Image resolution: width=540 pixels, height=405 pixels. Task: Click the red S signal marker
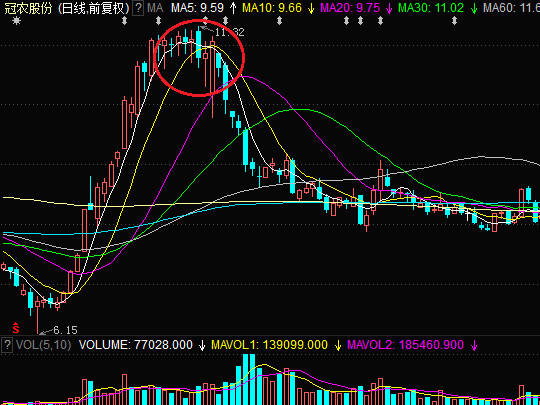(16, 328)
